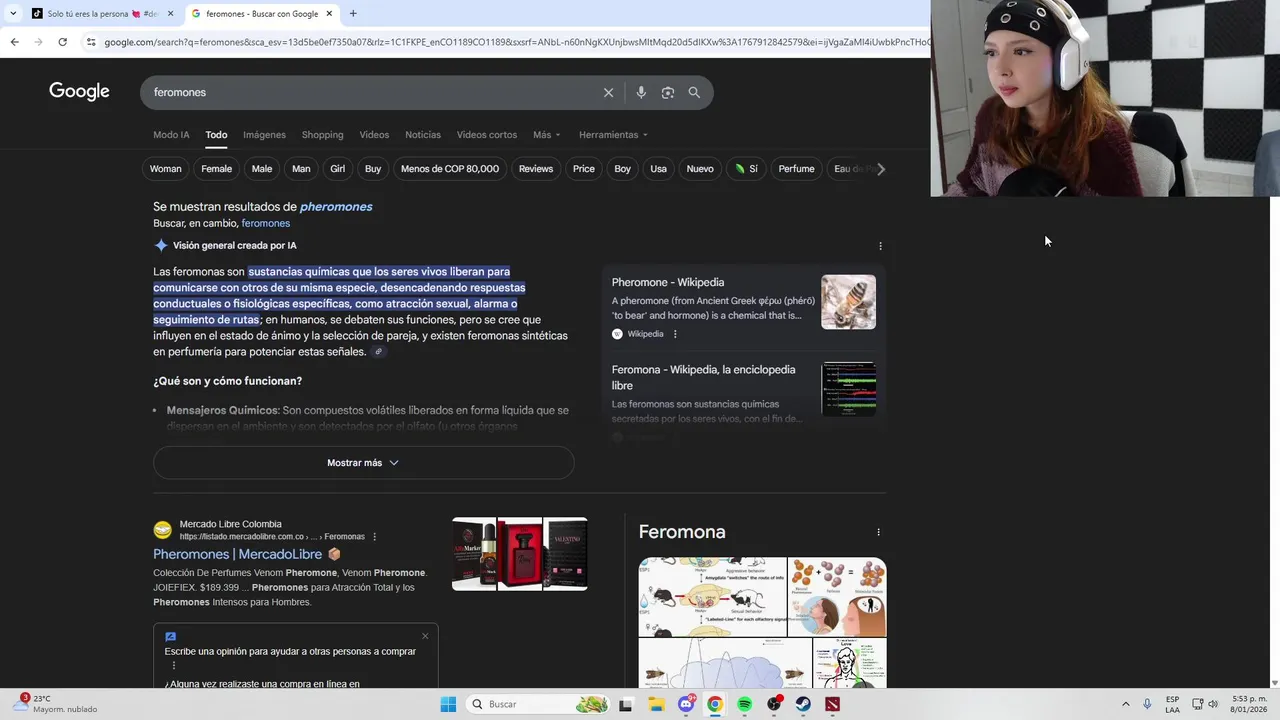Screen dimensions: 1280x720
Task: Switch to Videos cortos tab
Action: coord(487,135)
